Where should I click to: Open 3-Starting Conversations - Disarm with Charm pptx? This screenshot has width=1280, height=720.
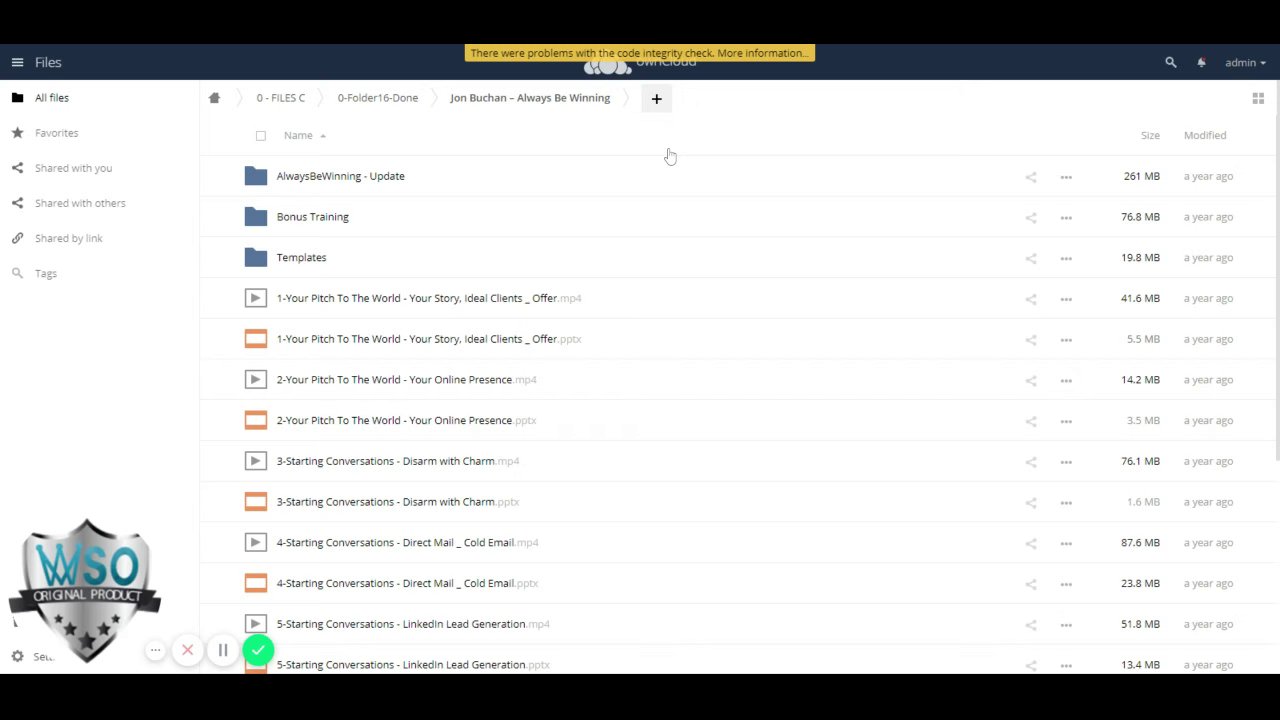tap(398, 502)
